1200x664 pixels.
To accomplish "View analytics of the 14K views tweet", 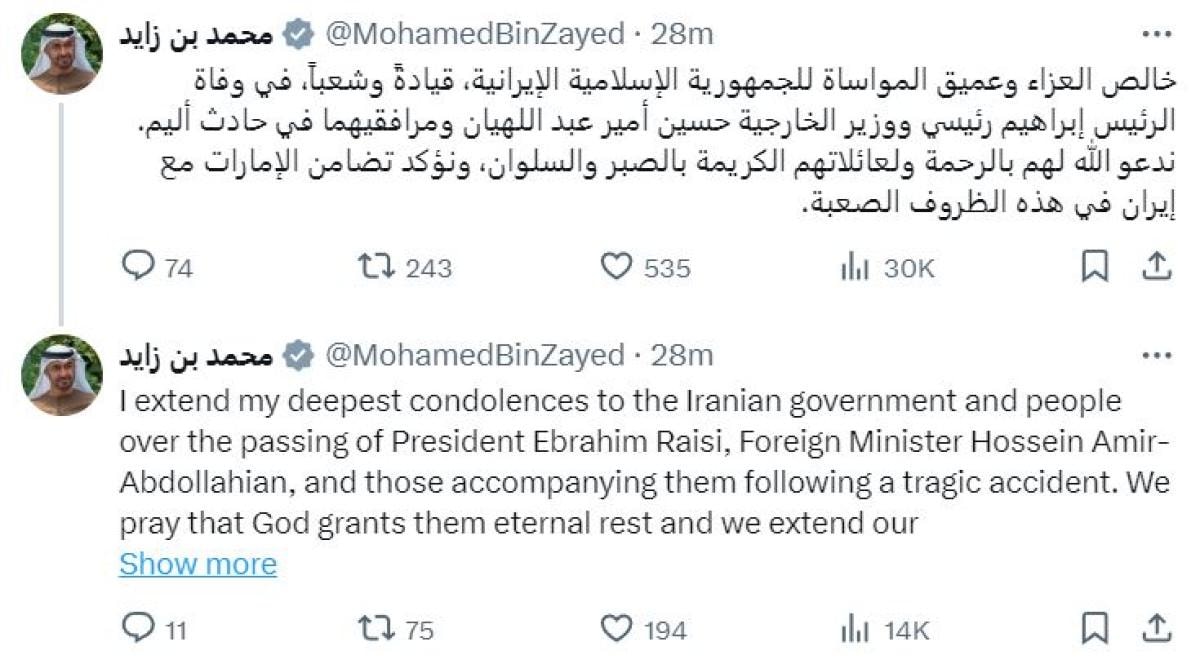I will coord(854,629).
